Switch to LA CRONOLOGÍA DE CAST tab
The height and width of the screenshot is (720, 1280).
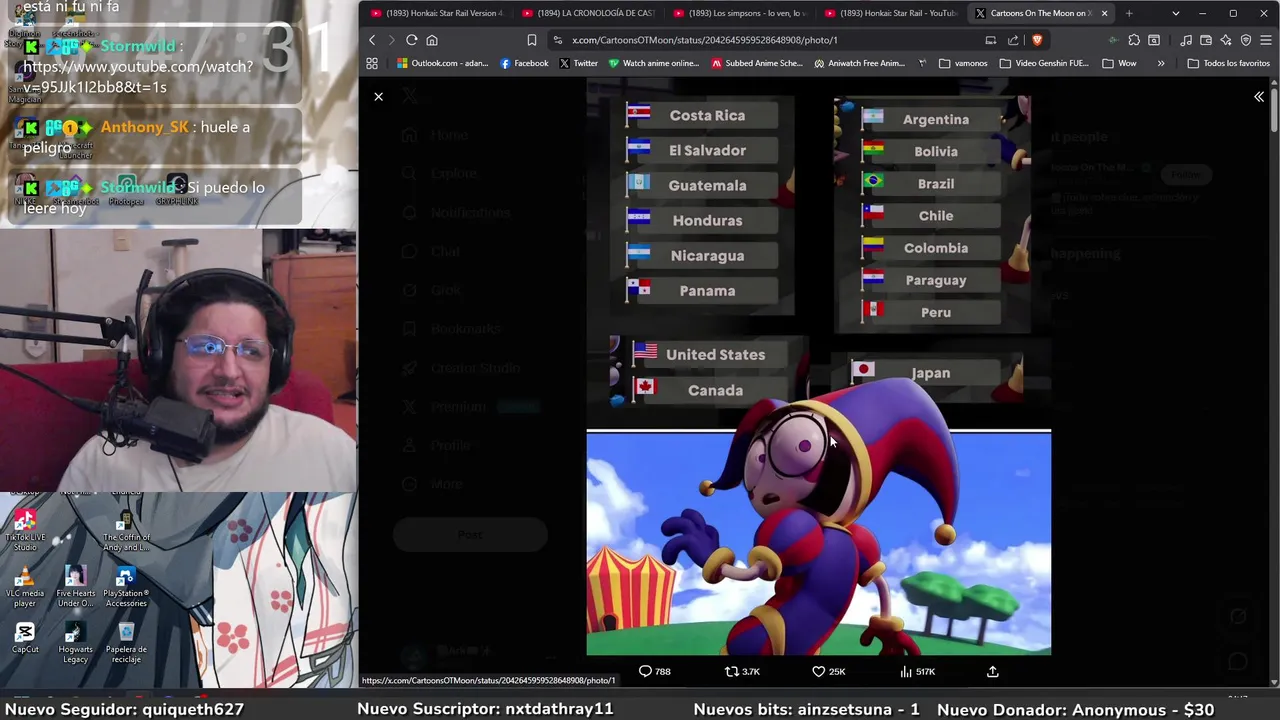pos(589,13)
